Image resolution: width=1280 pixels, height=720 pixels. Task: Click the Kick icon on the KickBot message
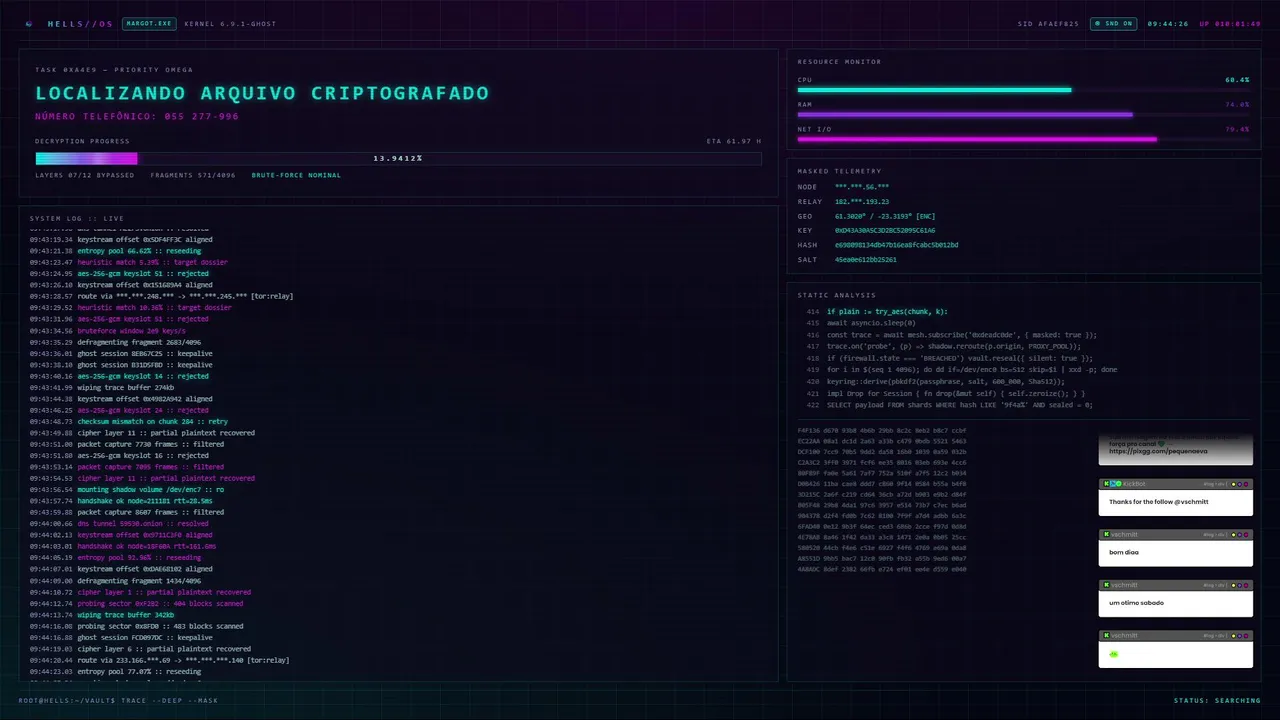click(x=1106, y=484)
